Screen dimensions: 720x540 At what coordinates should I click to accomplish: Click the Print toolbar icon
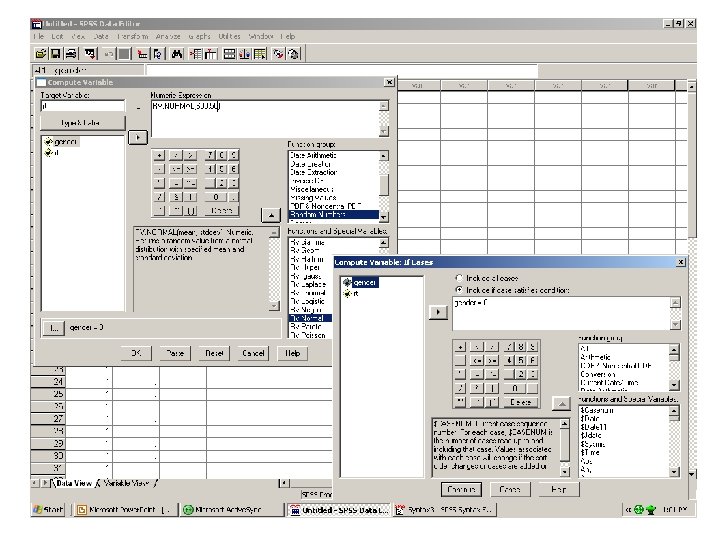click(x=71, y=54)
